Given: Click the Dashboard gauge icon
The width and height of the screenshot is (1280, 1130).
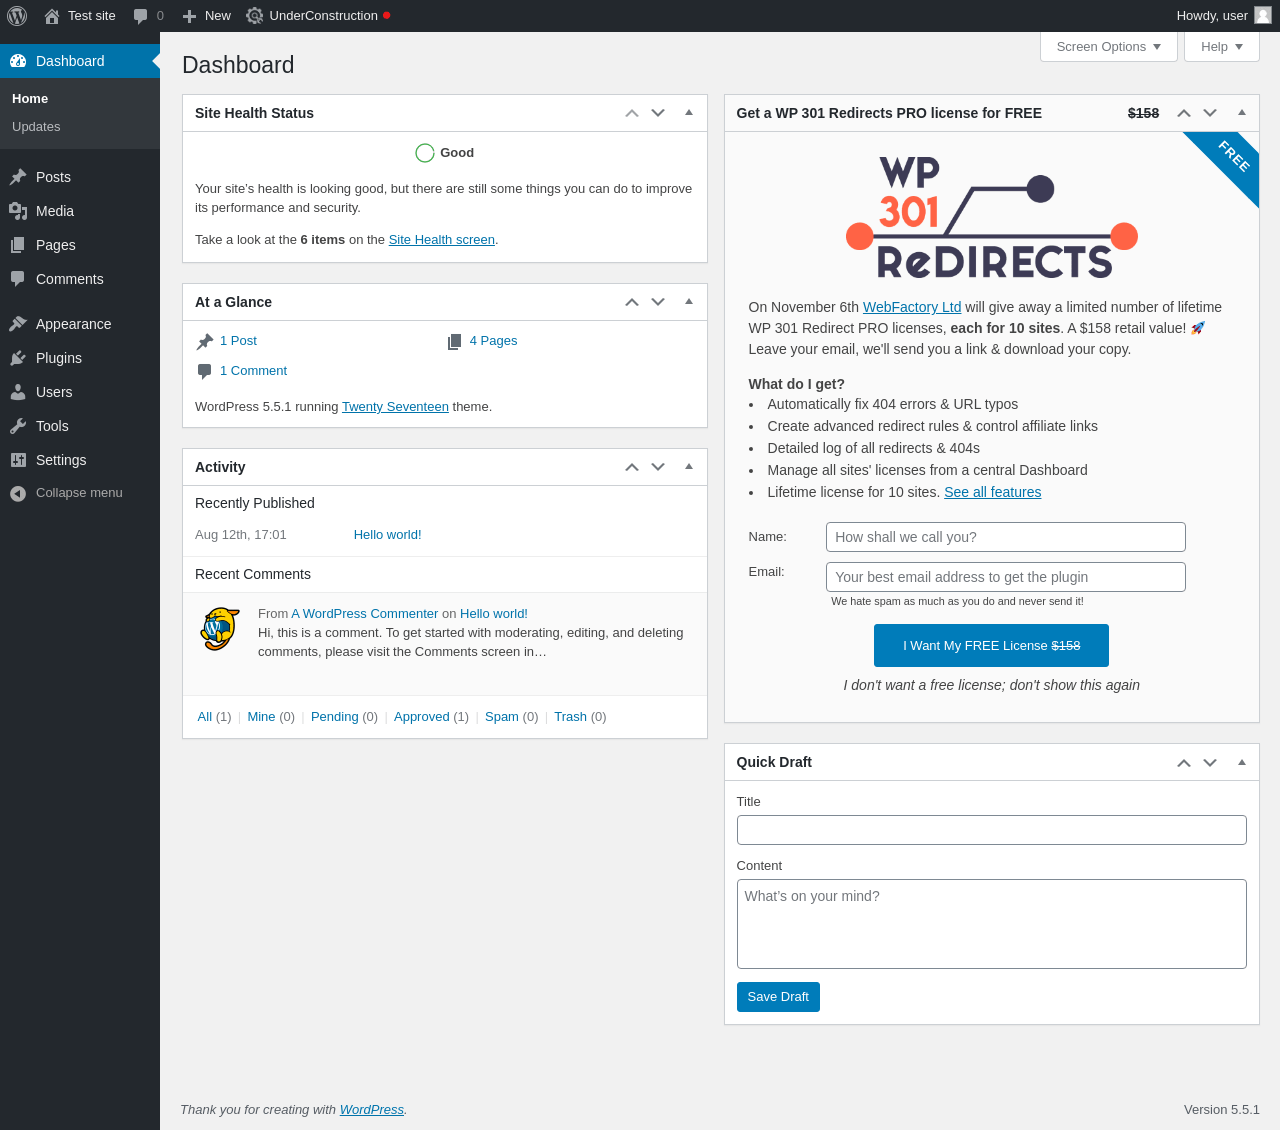Looking at the screenshot, I should pos(18,61).
